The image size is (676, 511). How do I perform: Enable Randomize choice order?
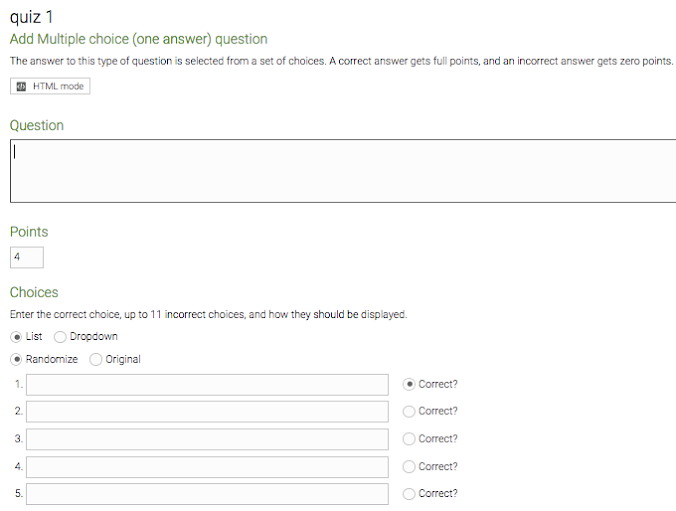(16, 359)
